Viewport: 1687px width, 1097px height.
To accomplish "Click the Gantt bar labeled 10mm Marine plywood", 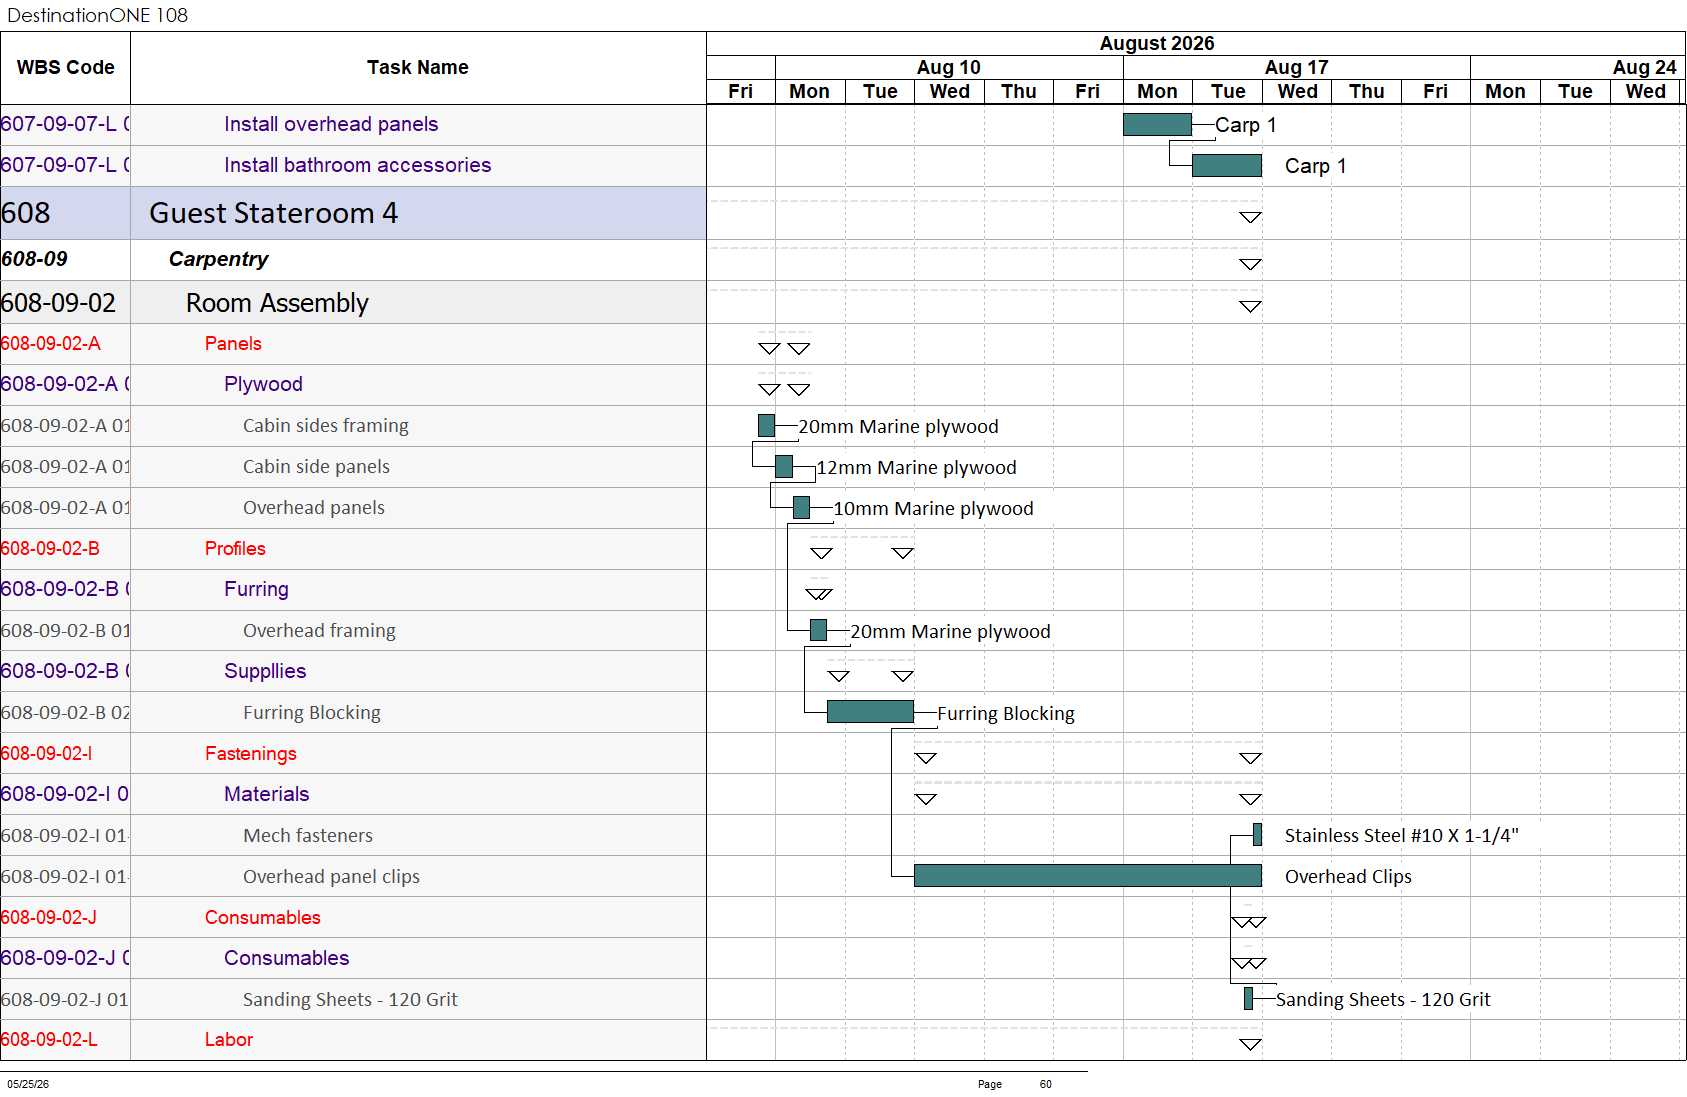I will [x=802, y=508].
